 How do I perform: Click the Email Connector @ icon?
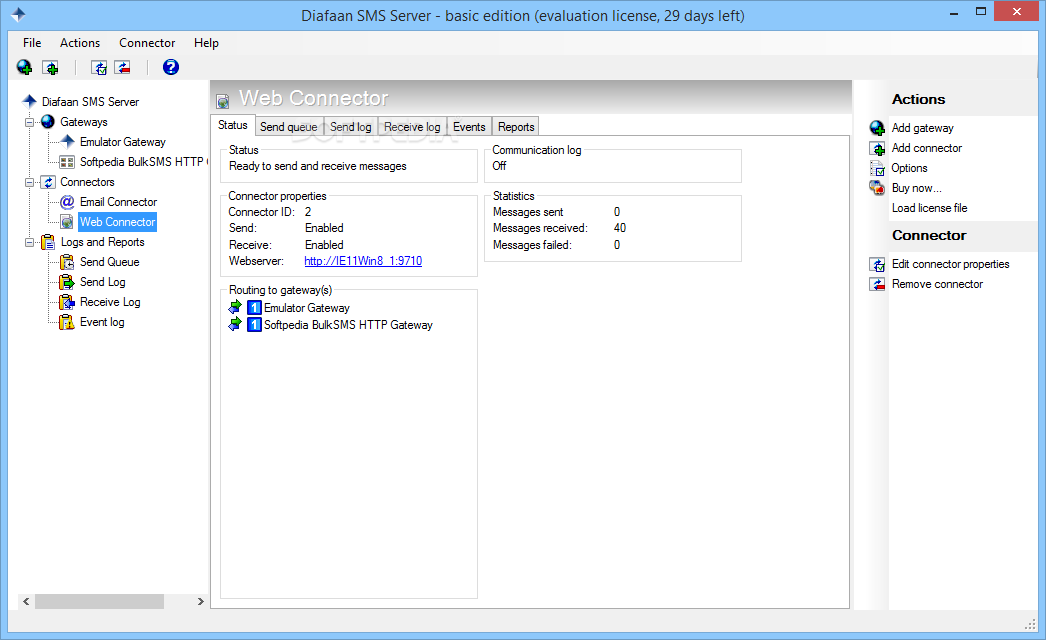tap(67, 202)
